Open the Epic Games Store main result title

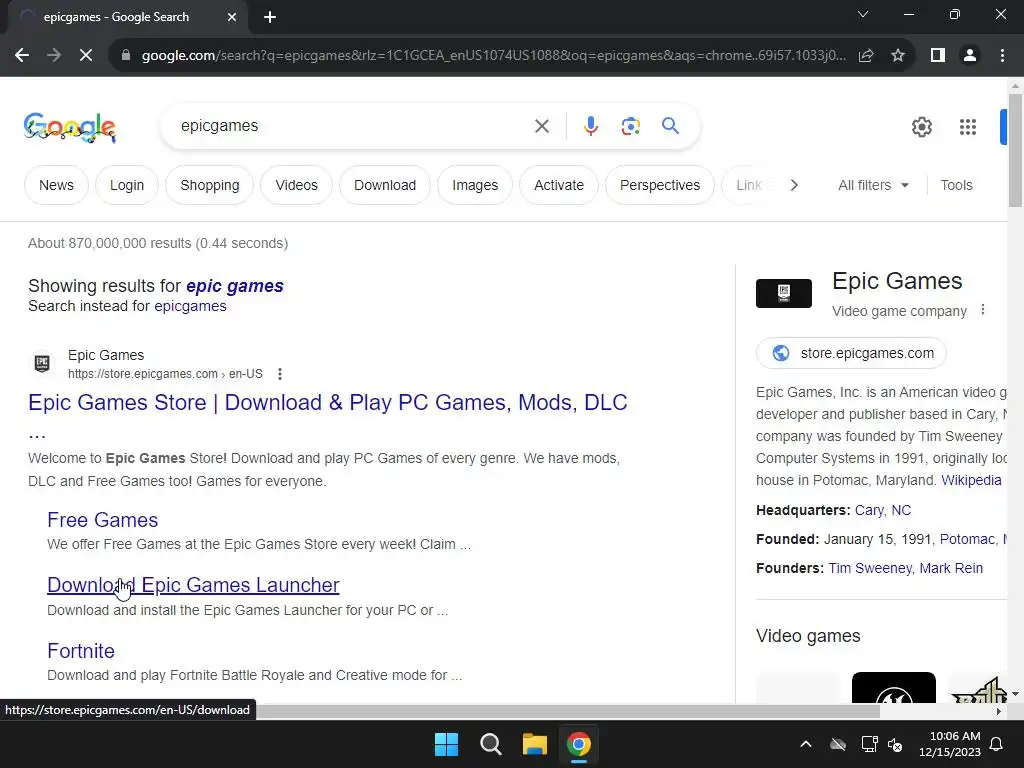coord(328,402)
